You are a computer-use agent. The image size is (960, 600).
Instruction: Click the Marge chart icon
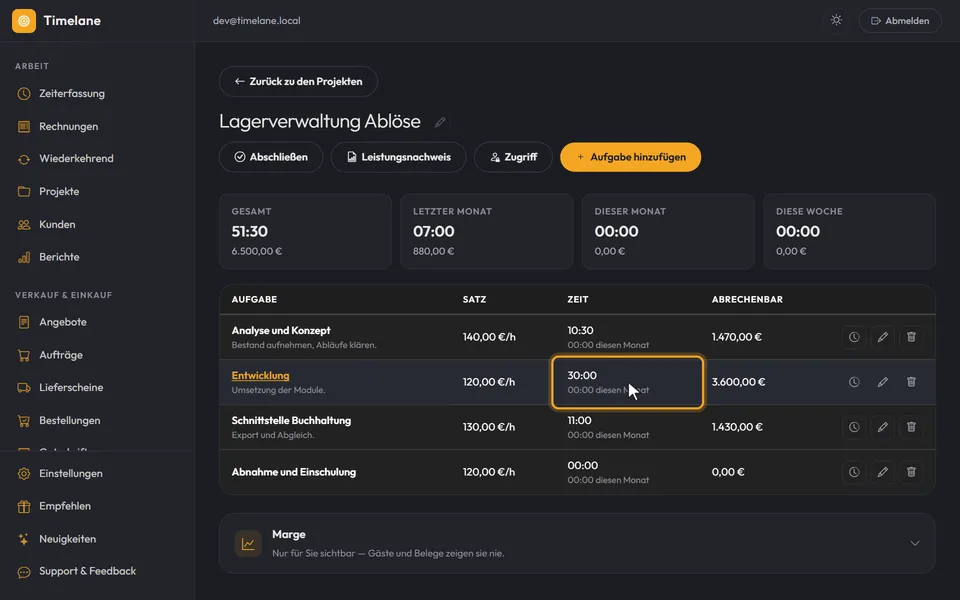pyautogui.click(x=248, y=544)
